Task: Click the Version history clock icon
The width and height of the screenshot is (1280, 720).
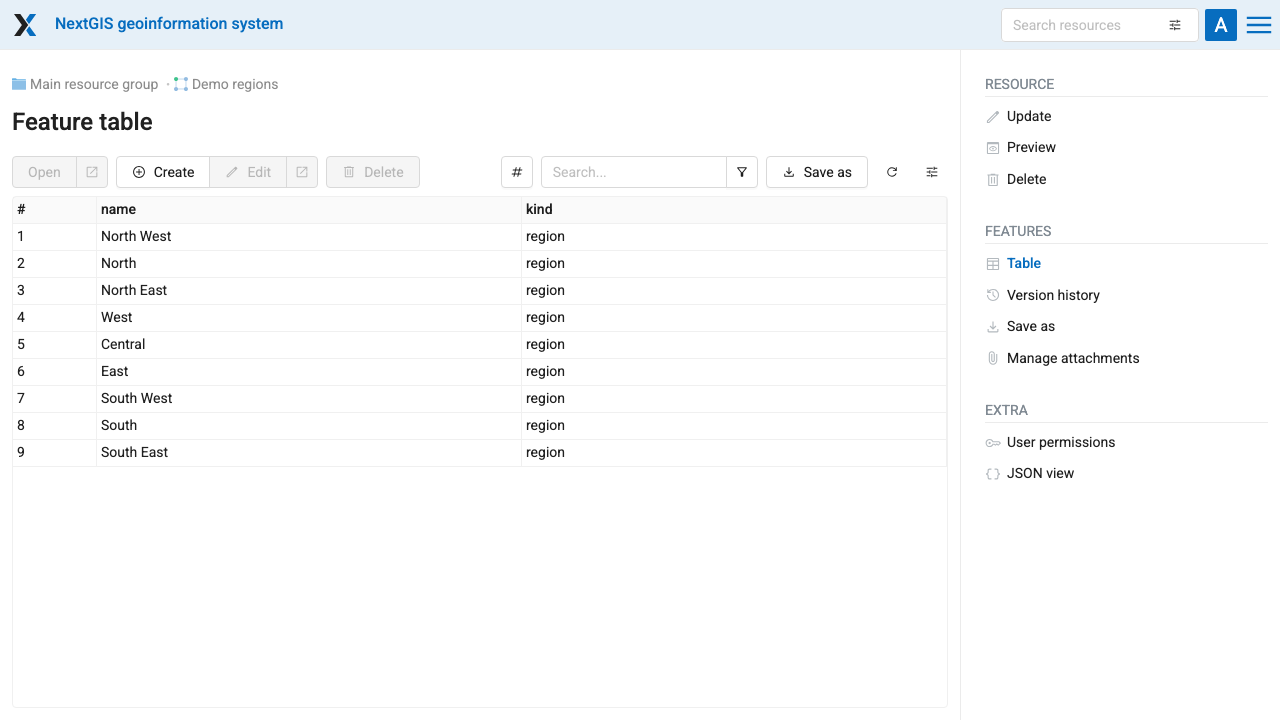Action: click(993, 295)
